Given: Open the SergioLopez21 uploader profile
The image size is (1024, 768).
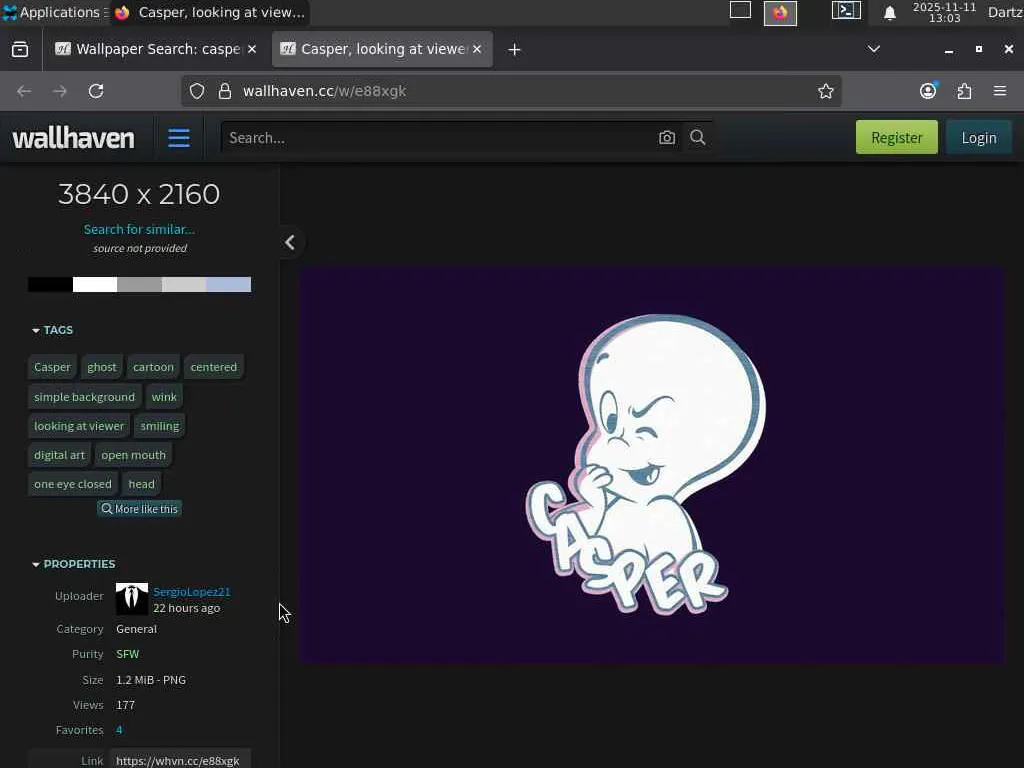Looking at the screenshot, I should [x=192, y=592].
